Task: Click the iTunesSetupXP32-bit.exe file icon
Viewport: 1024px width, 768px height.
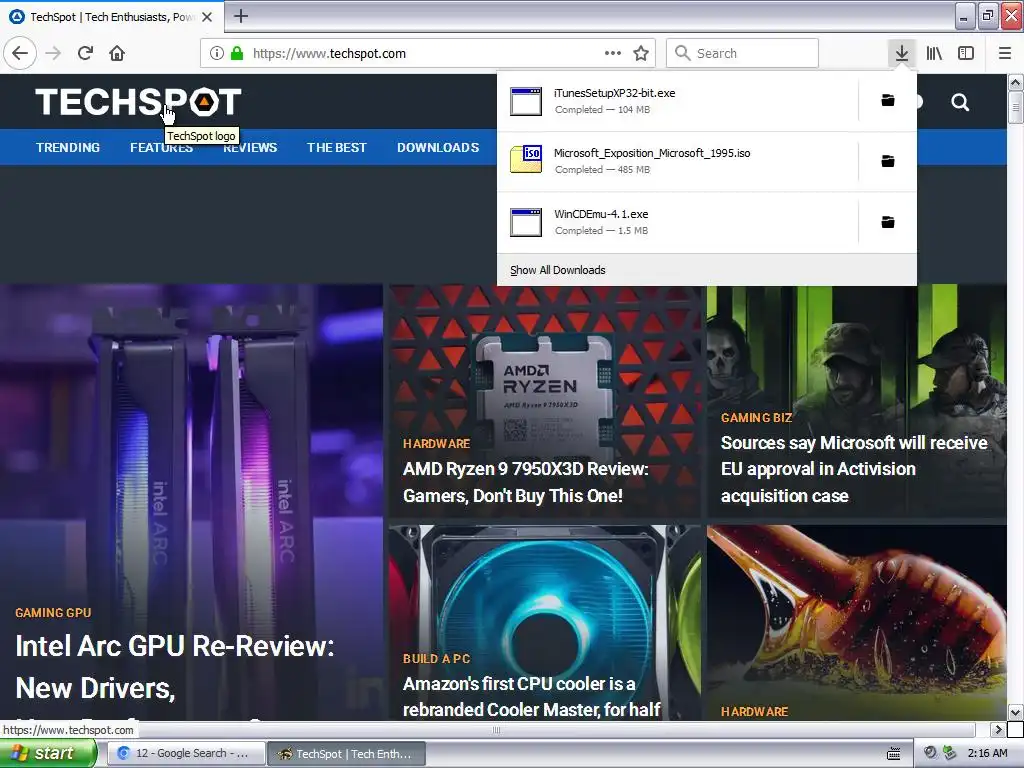Action: [526, 101]
